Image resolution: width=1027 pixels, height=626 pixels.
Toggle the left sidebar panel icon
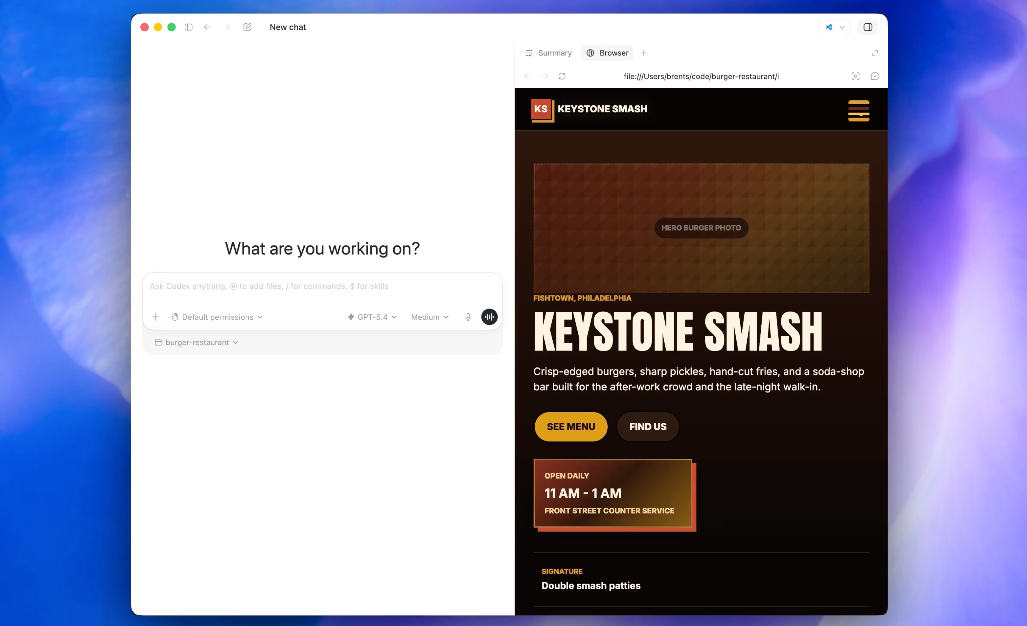point(188,27)
